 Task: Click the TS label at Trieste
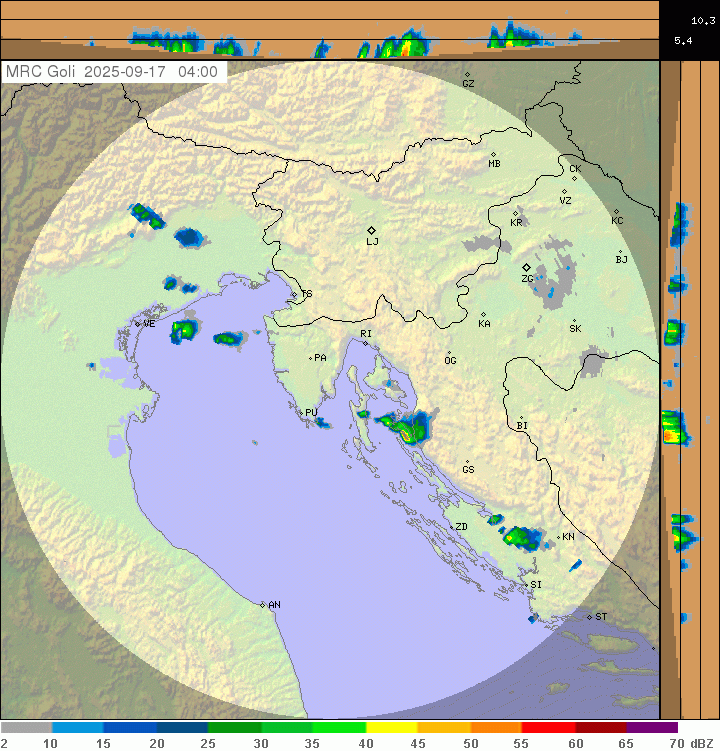[x=307, y=294]
